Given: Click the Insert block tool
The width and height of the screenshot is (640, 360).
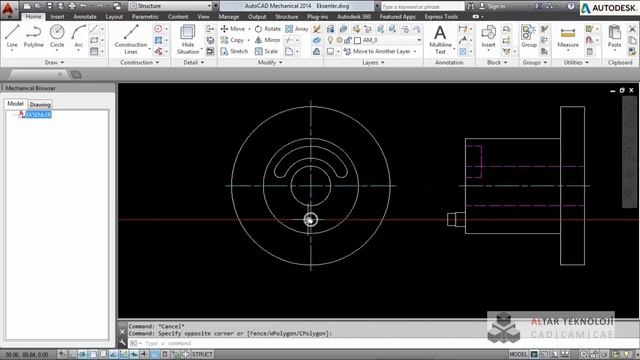Looking at the screenshot, I should [488, 36].
